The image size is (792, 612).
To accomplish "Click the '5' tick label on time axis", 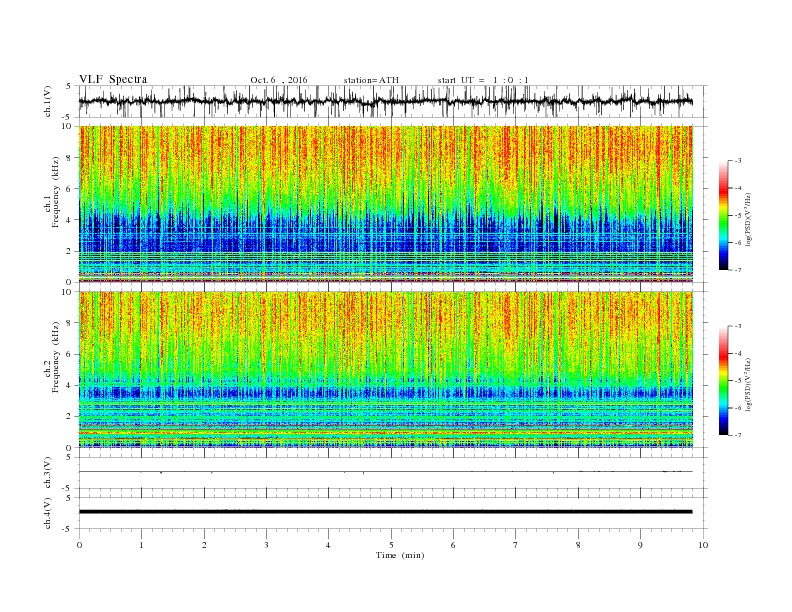I will [x=391, y=545].
